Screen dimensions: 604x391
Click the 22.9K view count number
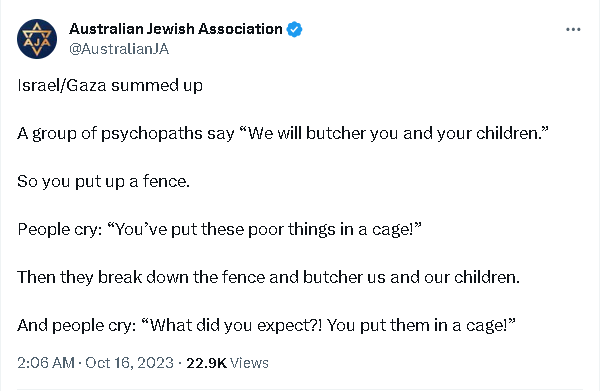coord(206,363)
